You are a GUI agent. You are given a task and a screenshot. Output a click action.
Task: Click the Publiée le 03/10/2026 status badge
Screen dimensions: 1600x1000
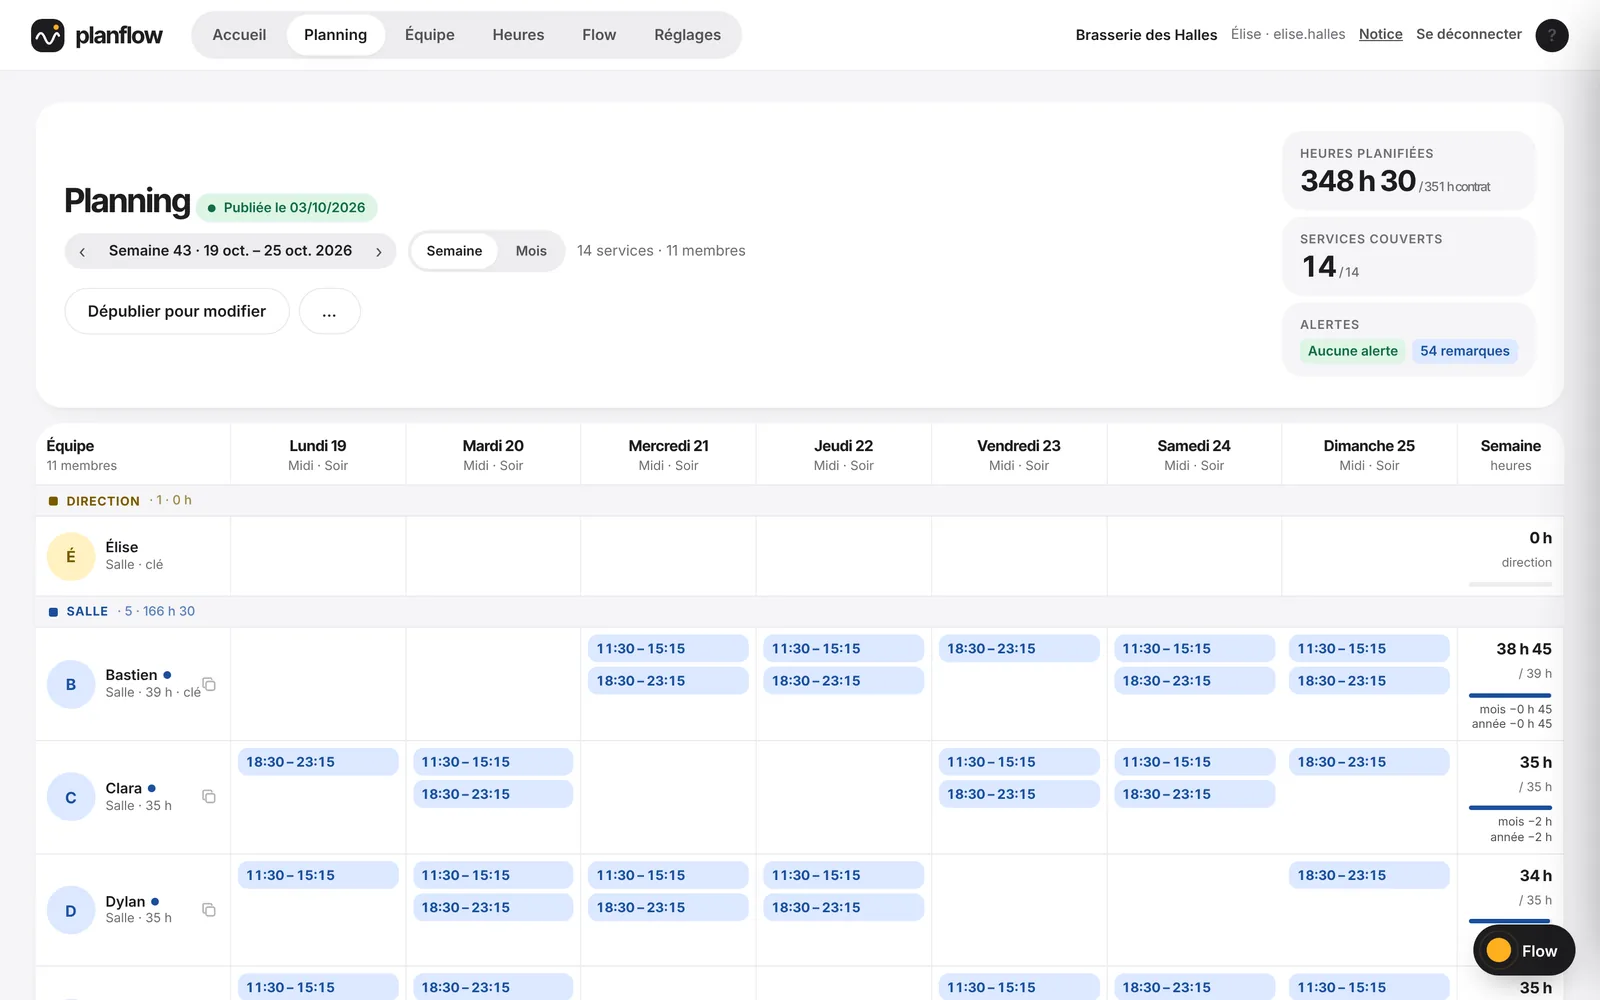[x=287, y=208]
